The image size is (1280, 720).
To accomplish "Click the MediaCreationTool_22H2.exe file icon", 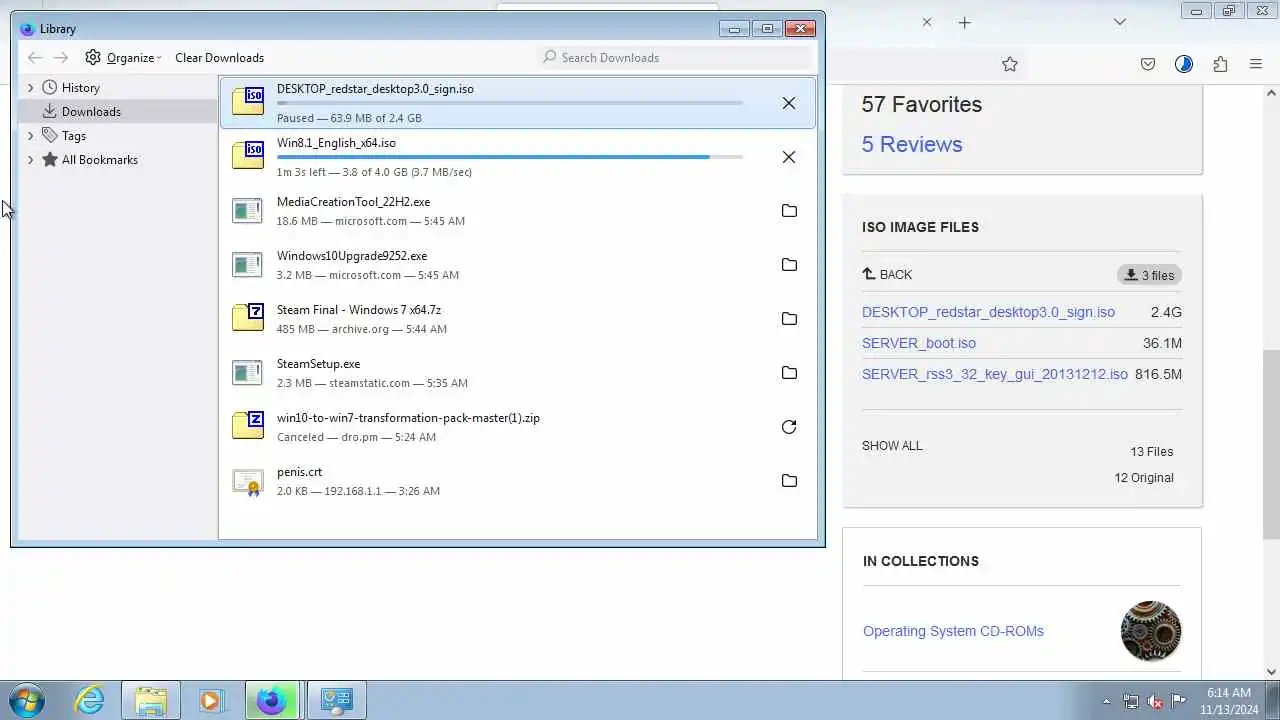I will tap(247, 210).
